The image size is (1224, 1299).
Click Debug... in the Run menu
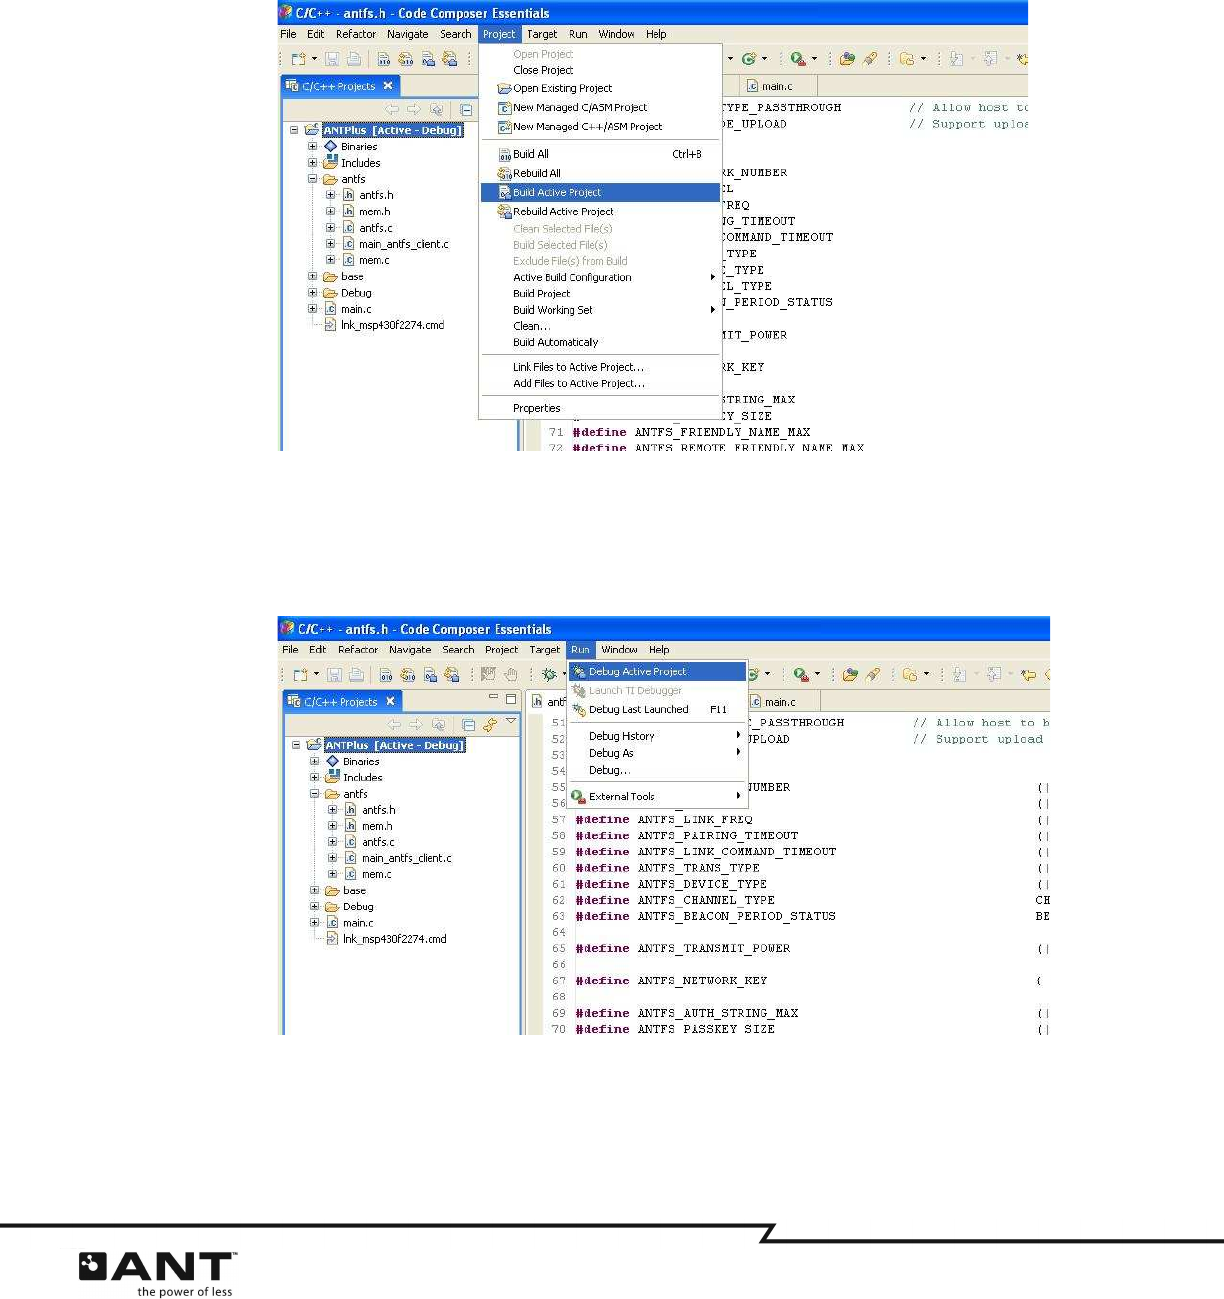coord(657,770)
